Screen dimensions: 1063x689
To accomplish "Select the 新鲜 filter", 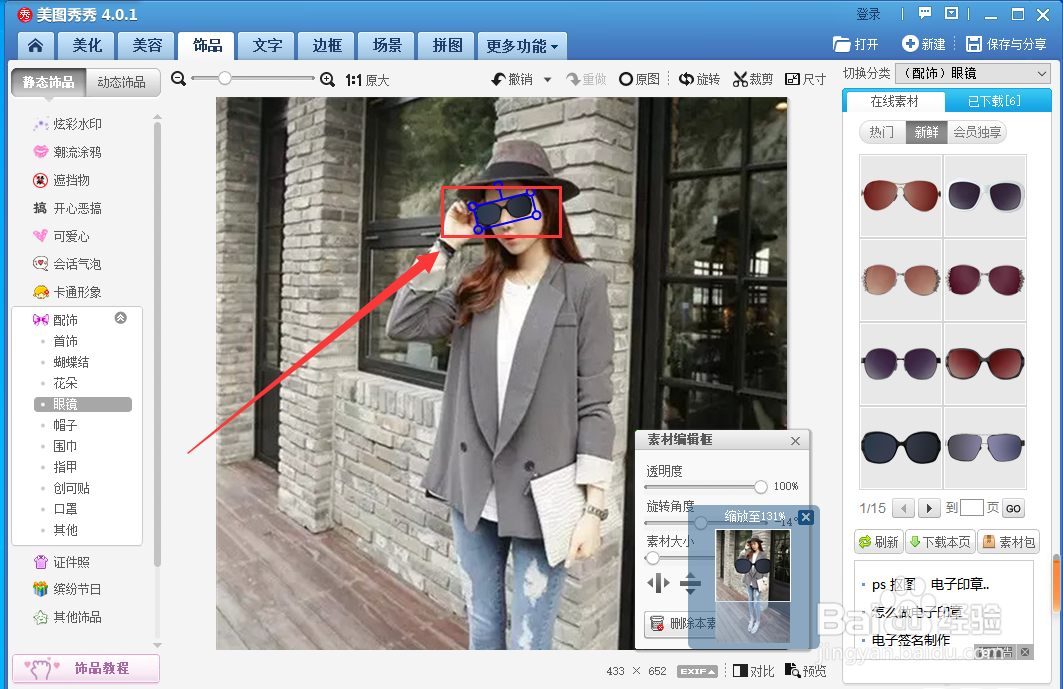I will click(926, 132).
